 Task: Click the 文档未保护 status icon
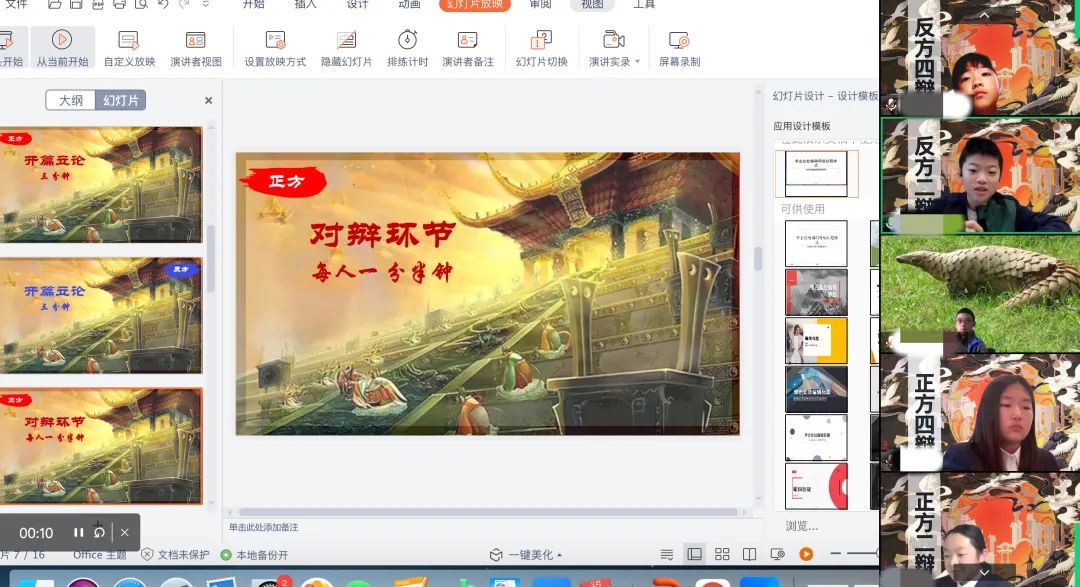(x=147, y=555)
